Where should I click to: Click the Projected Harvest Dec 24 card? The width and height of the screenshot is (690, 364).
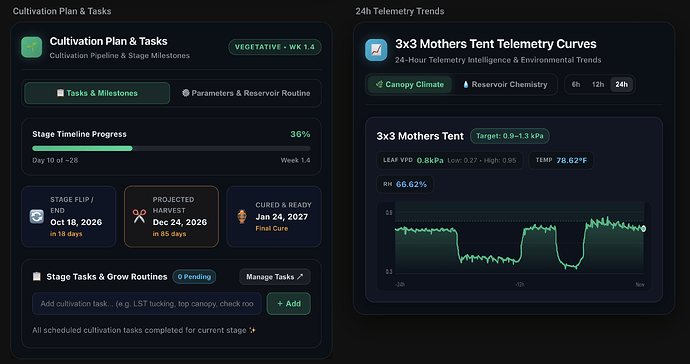click(171, 216)
